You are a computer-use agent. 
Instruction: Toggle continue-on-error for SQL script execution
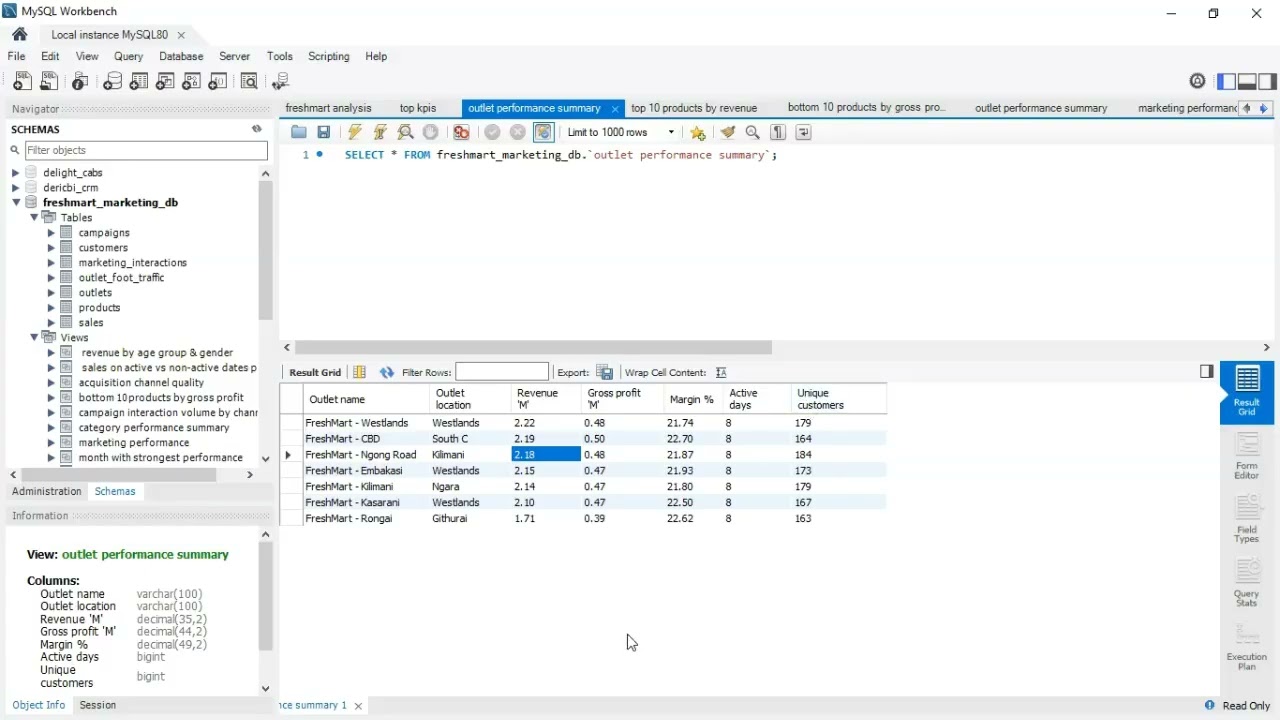[461, 132]
